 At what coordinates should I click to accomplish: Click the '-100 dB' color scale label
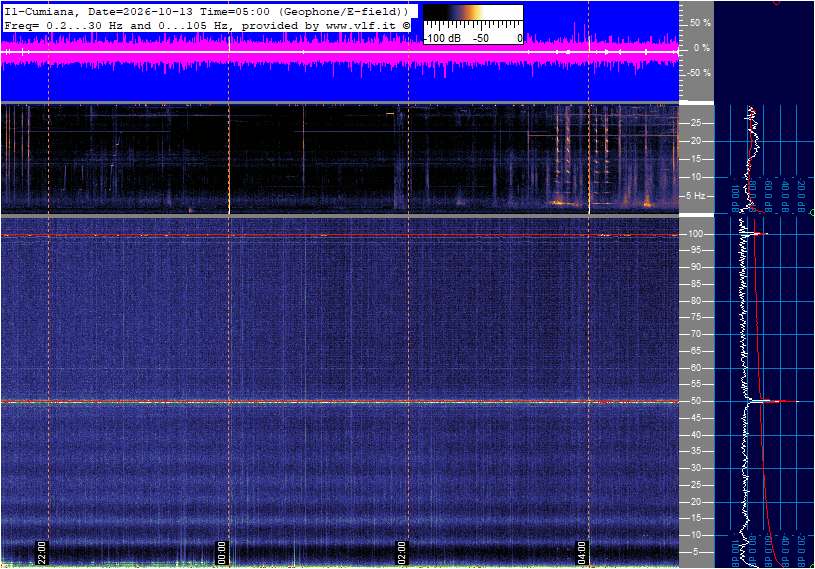(442, 38)
